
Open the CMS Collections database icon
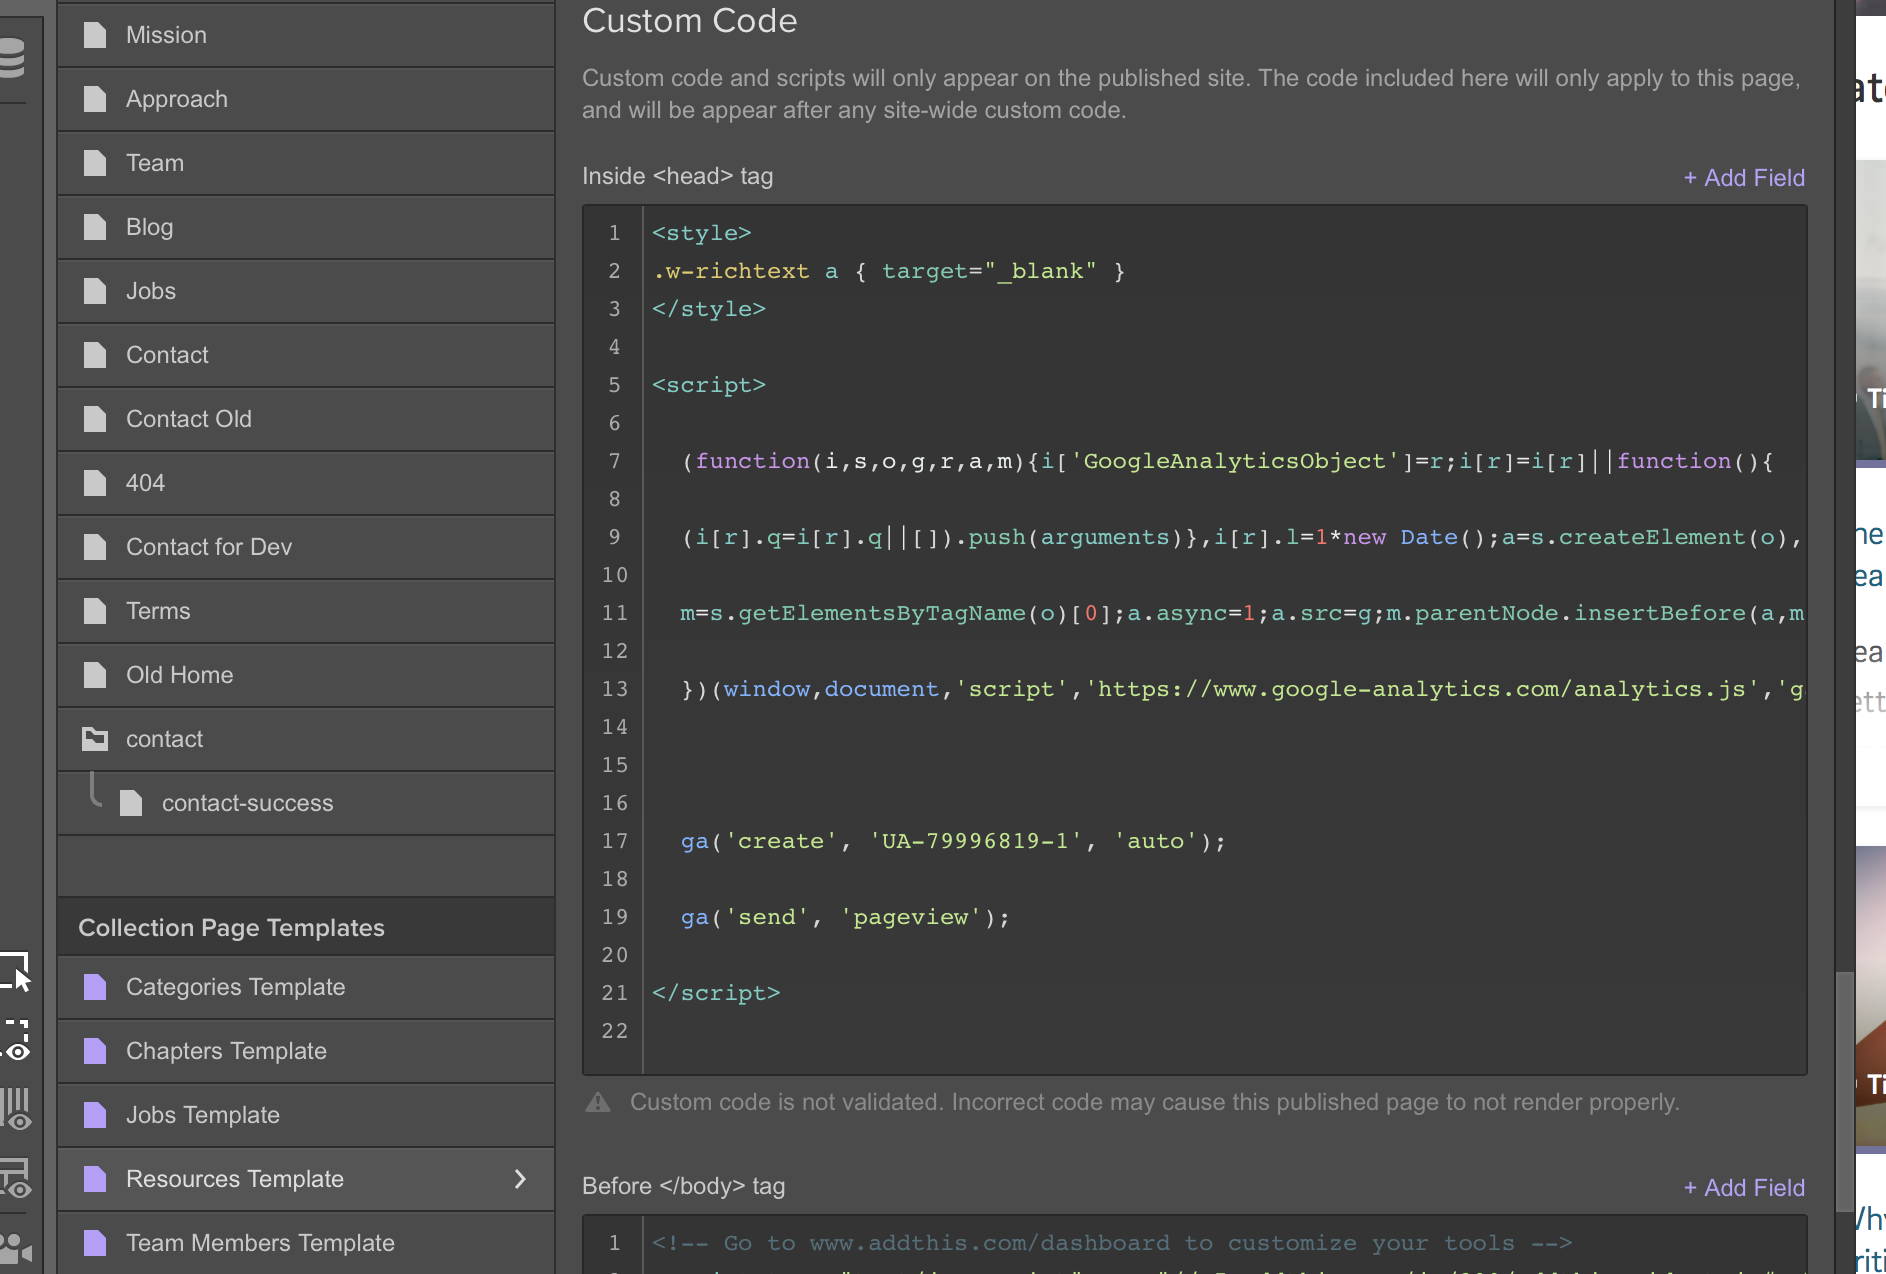(x=12, y=57)
